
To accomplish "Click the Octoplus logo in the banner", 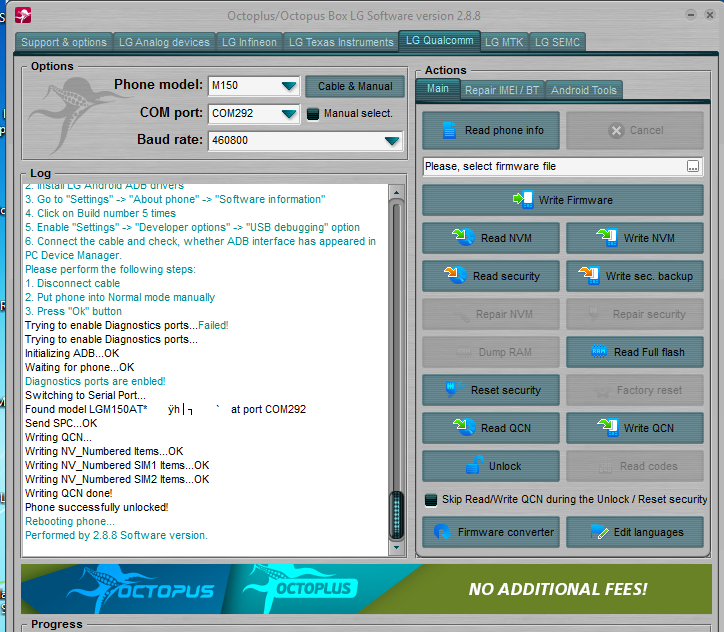I will (300, 588).
